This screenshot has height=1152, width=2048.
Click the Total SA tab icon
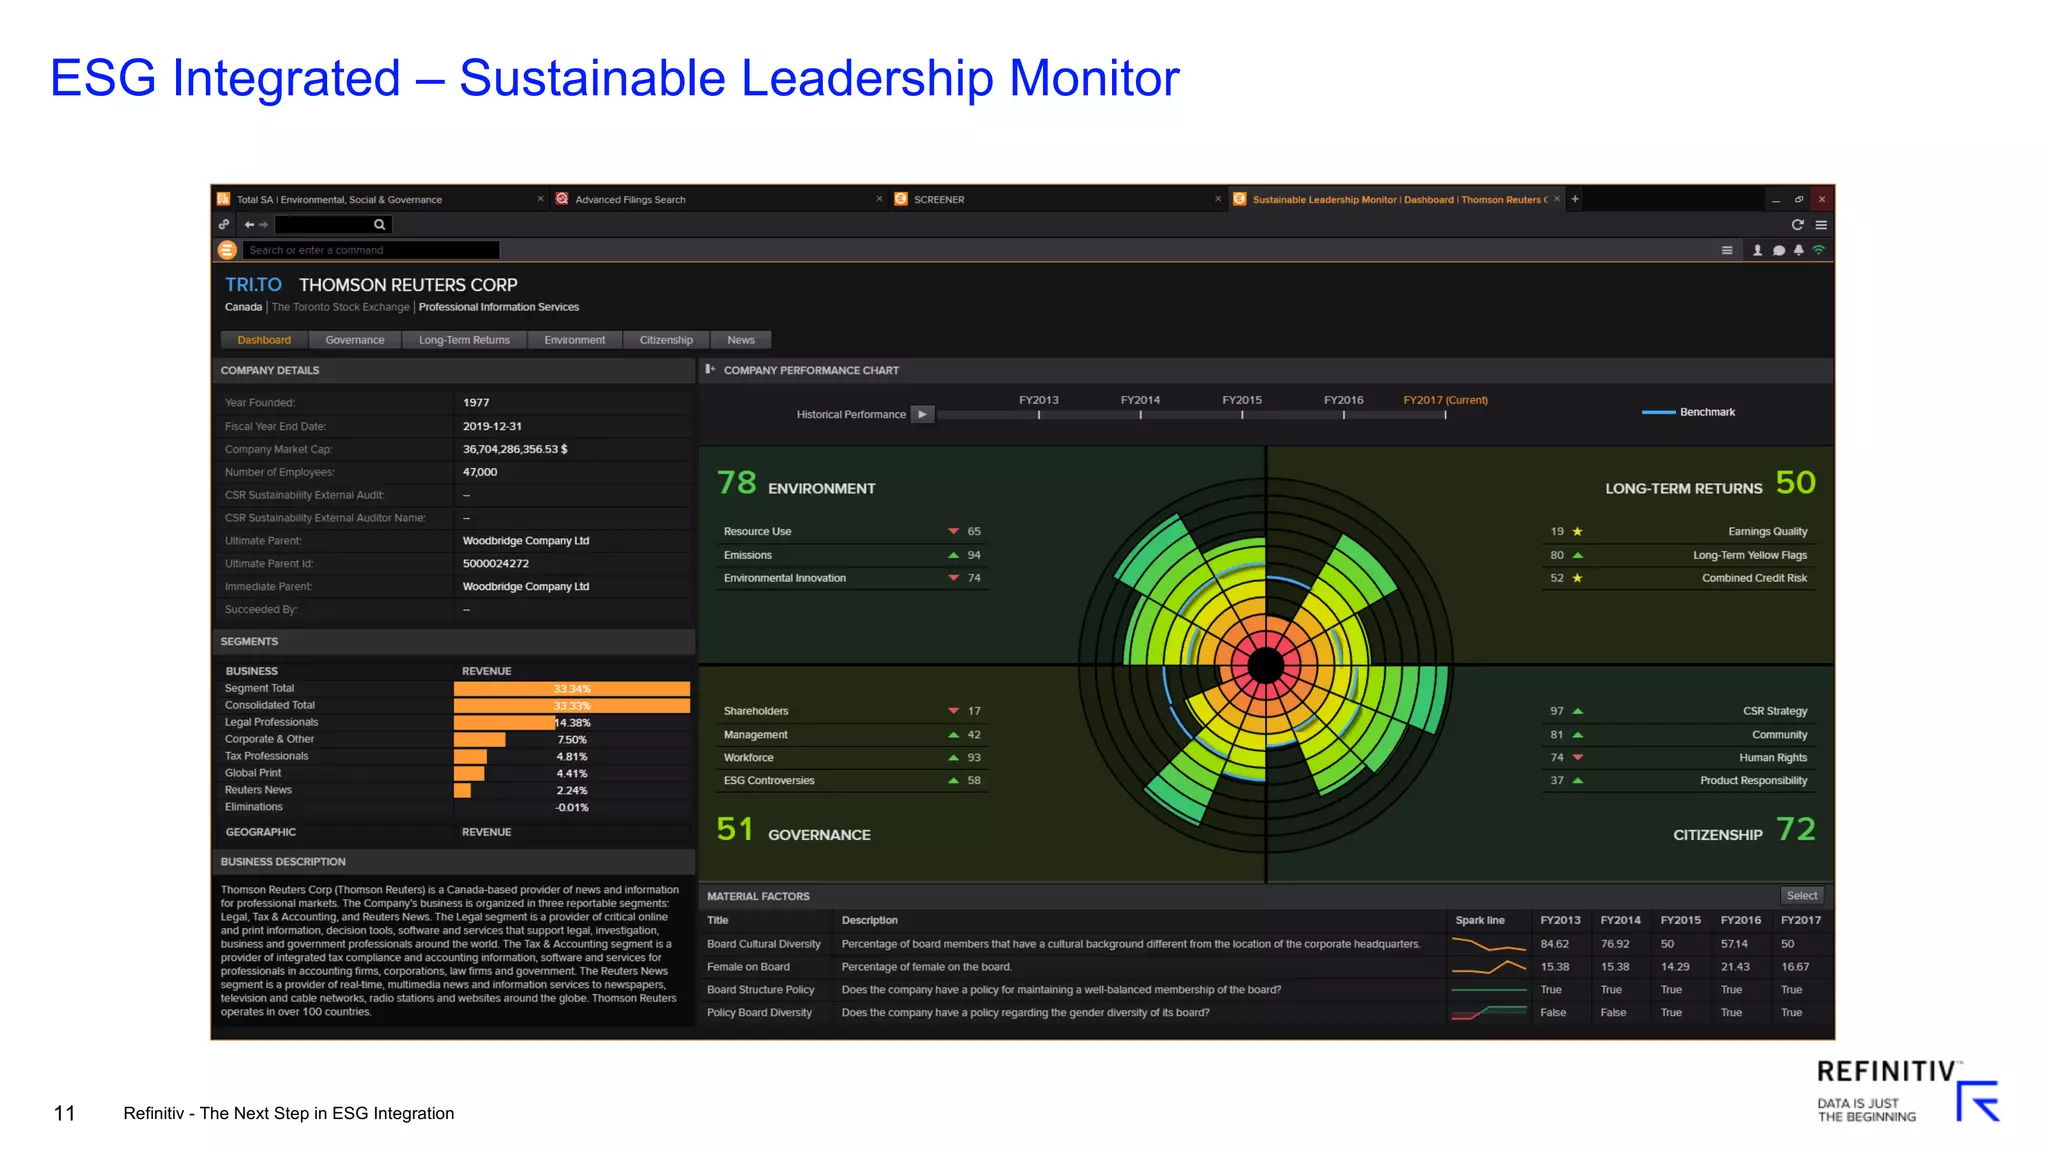click(224, 199)
